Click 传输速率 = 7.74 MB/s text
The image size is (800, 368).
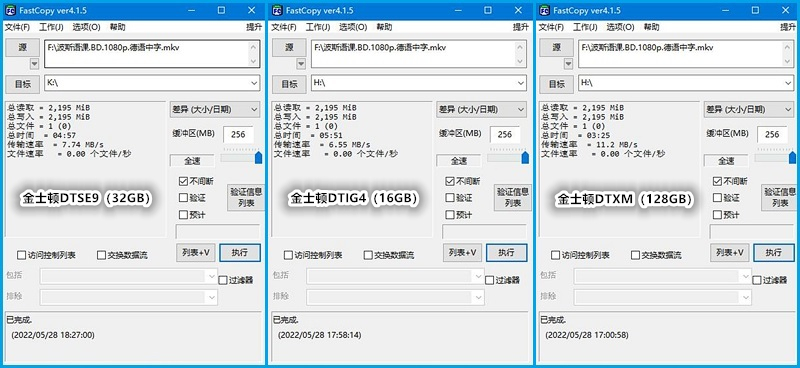pos(55,145)
